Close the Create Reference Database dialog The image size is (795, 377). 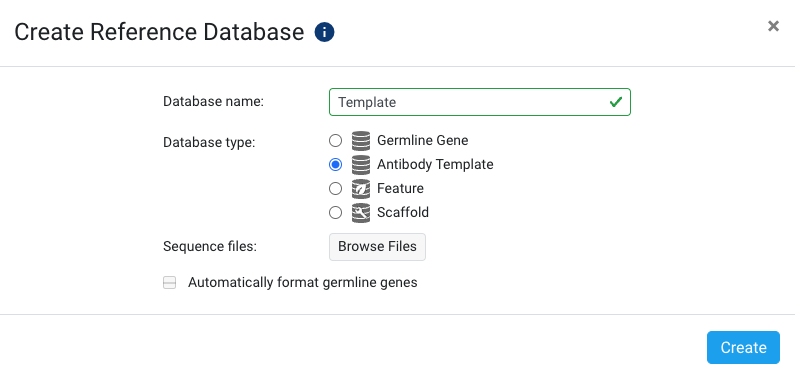(773, 26)
